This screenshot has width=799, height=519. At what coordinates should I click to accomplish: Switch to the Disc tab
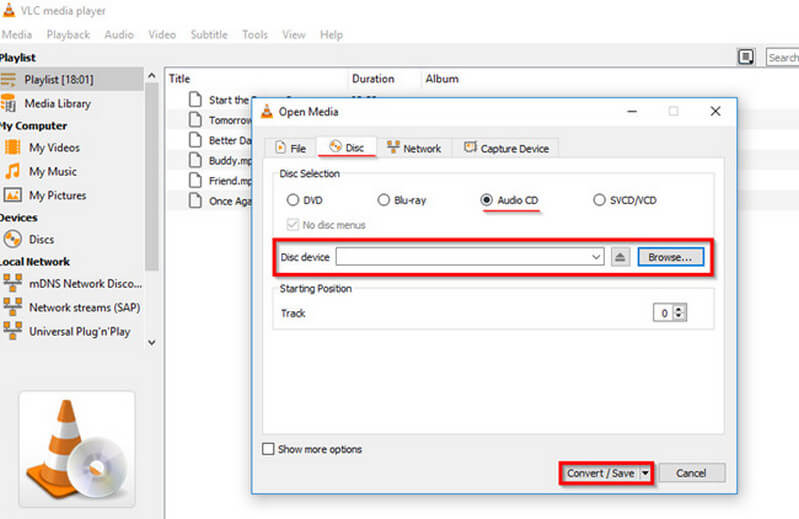(347, 147)
